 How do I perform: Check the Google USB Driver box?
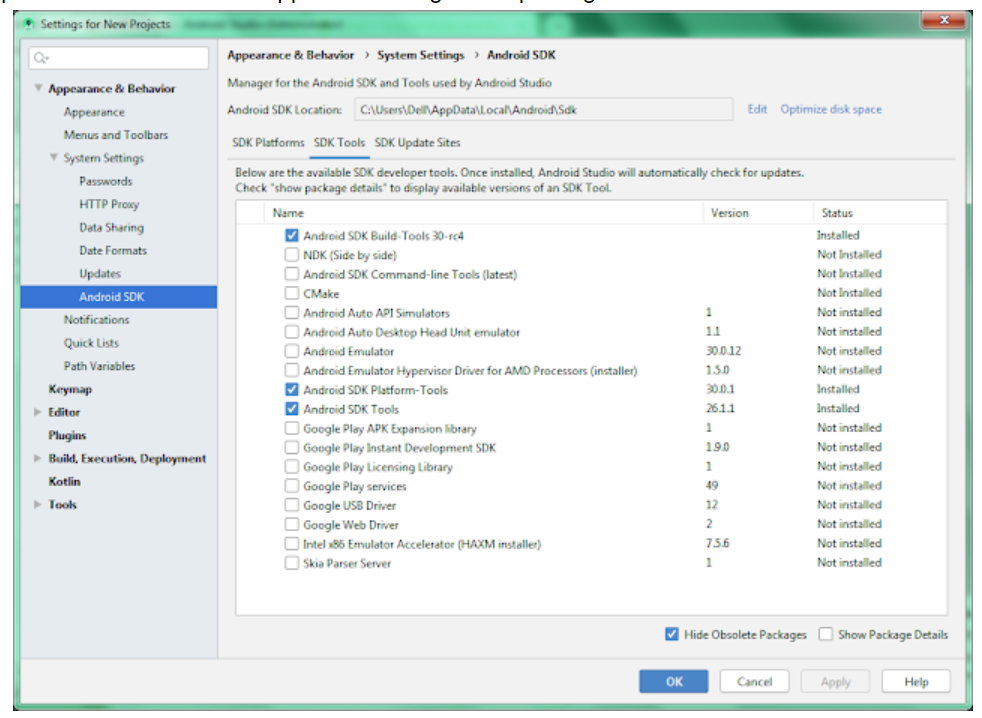tap(291, 505)
